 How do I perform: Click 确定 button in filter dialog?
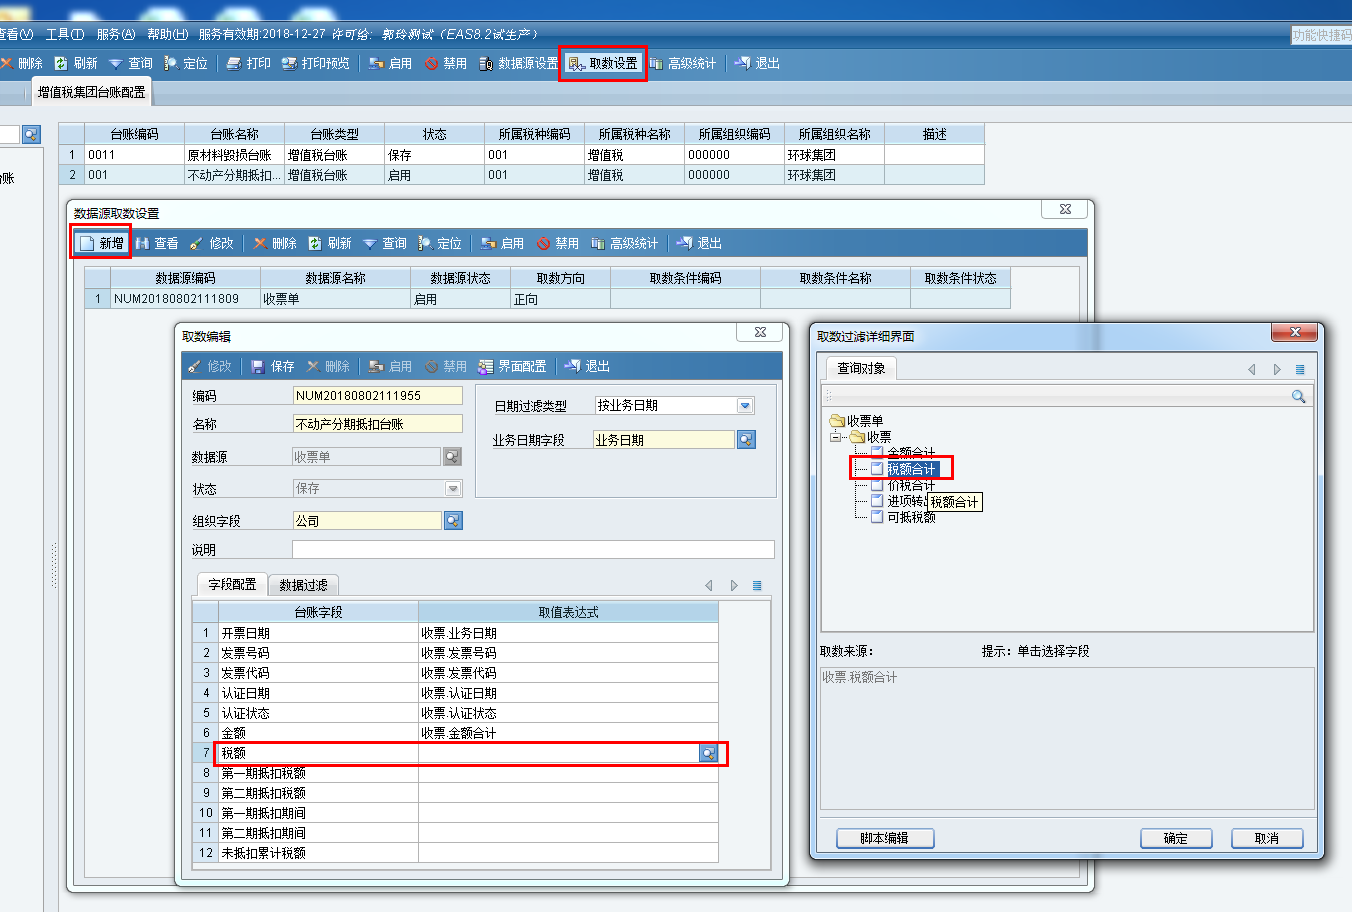[x=1176, y=838]
